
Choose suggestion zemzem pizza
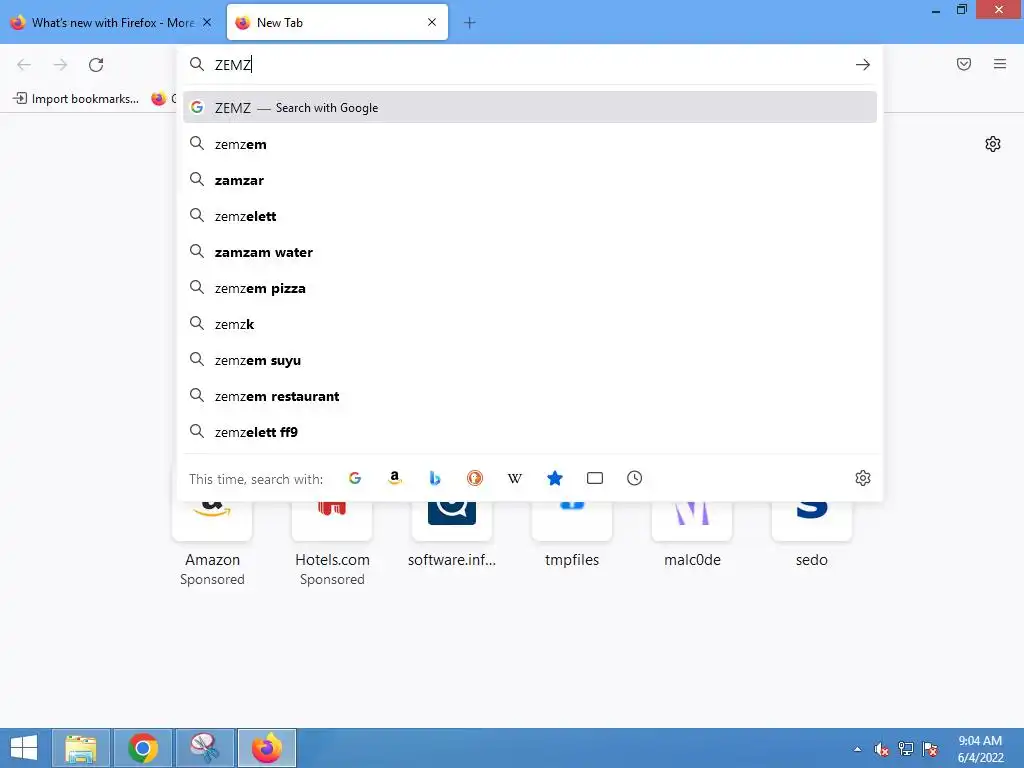point(530,288)
